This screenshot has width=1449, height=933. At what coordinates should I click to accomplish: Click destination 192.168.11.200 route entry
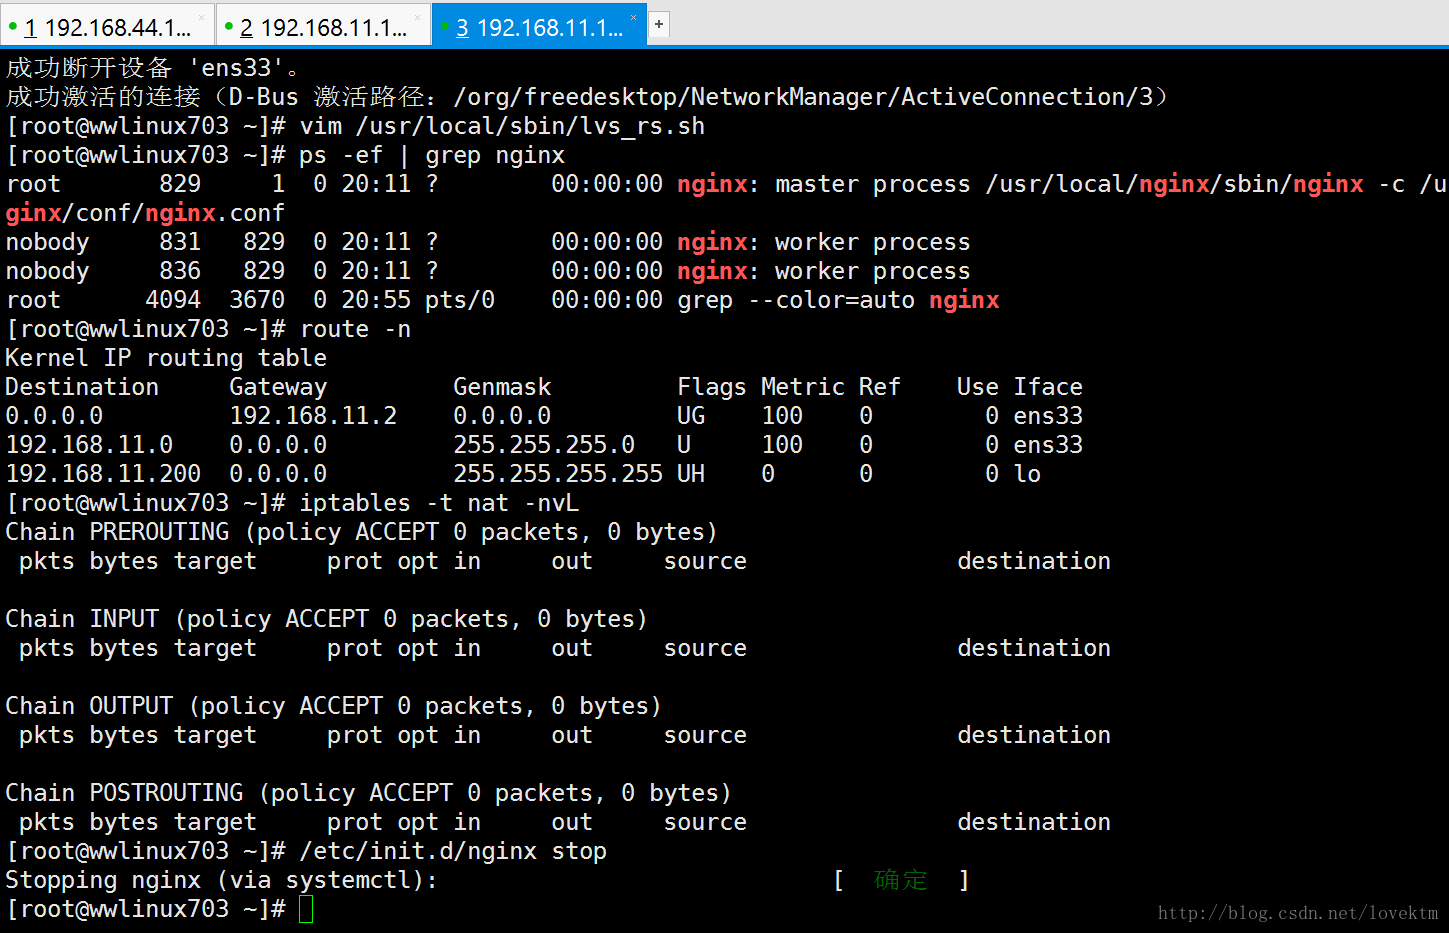pyautogui.click(x=103, y=474)
